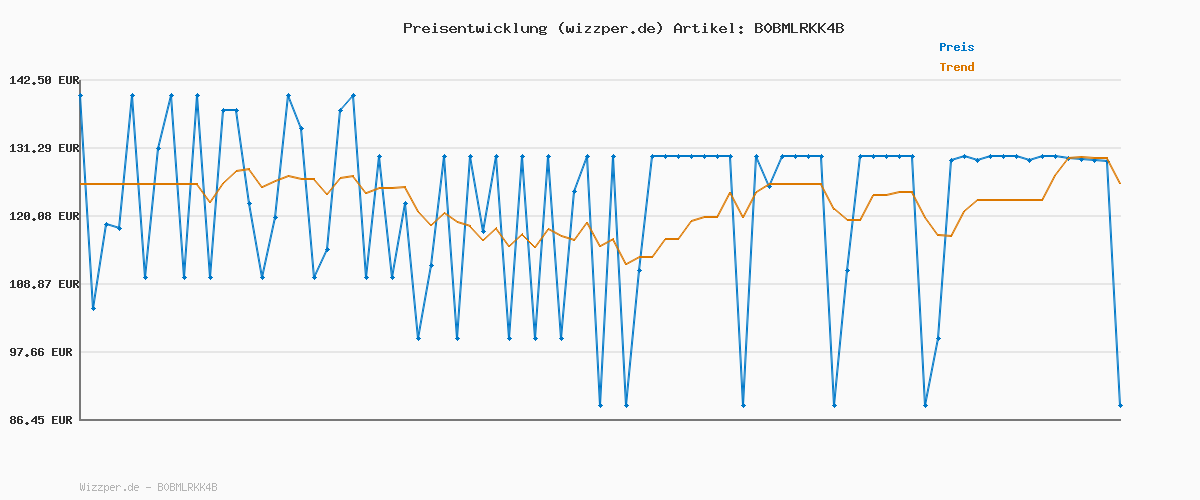Viewport: 1200px width, 500px height.
Task: Click the second blue data point near 104 EUR
Action: coord(93,308)
